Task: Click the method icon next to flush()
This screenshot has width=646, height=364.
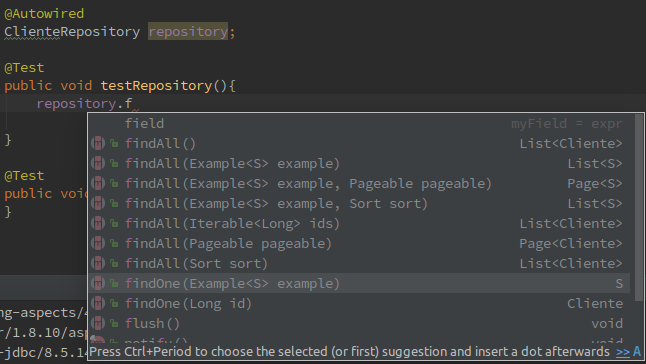Action: [x=98, y=323]
